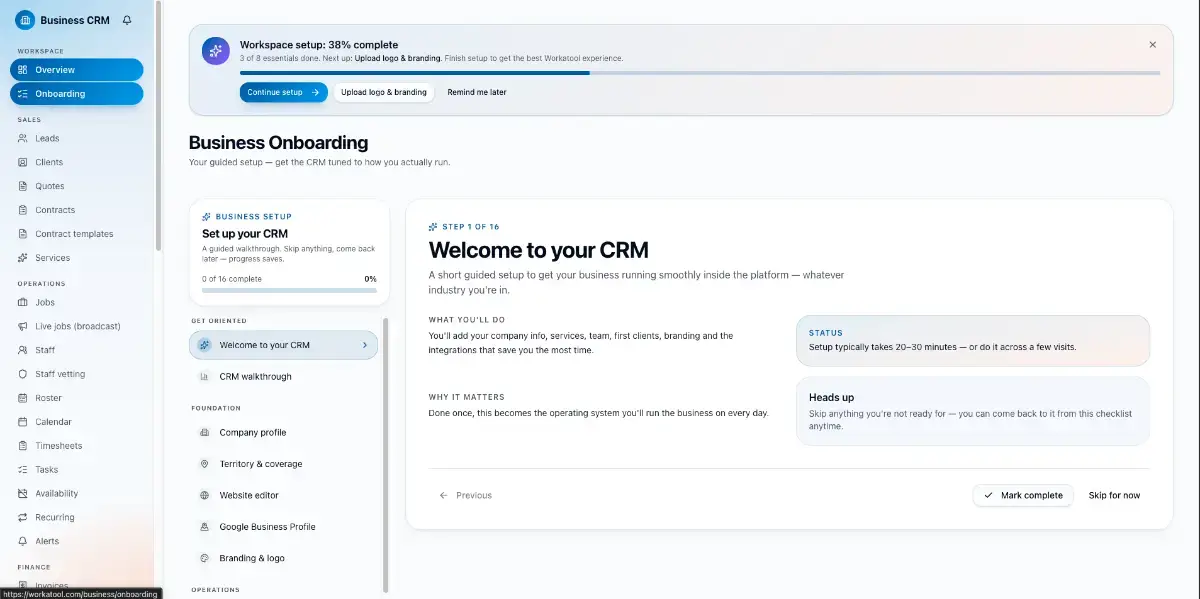
Task: Click the Jobs sidebar icon
Action: 23,302
